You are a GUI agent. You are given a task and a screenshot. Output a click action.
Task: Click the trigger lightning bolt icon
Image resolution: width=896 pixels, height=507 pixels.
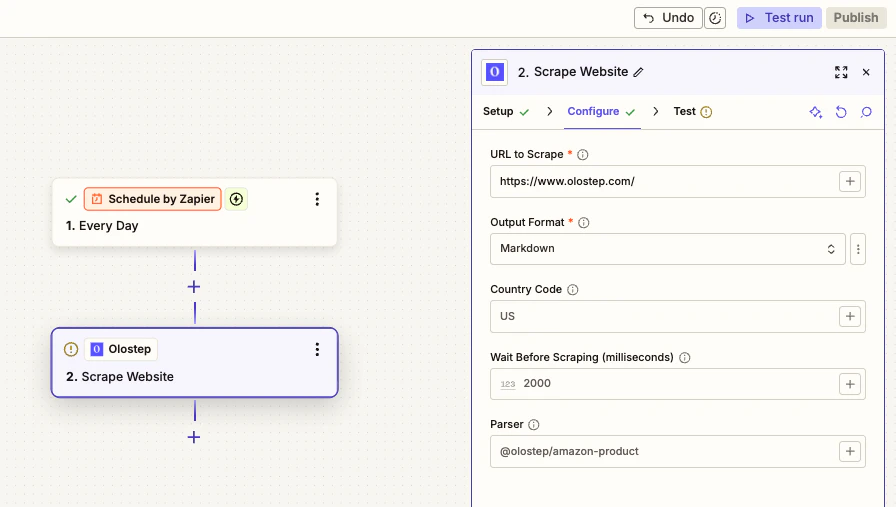coord(236,199)
